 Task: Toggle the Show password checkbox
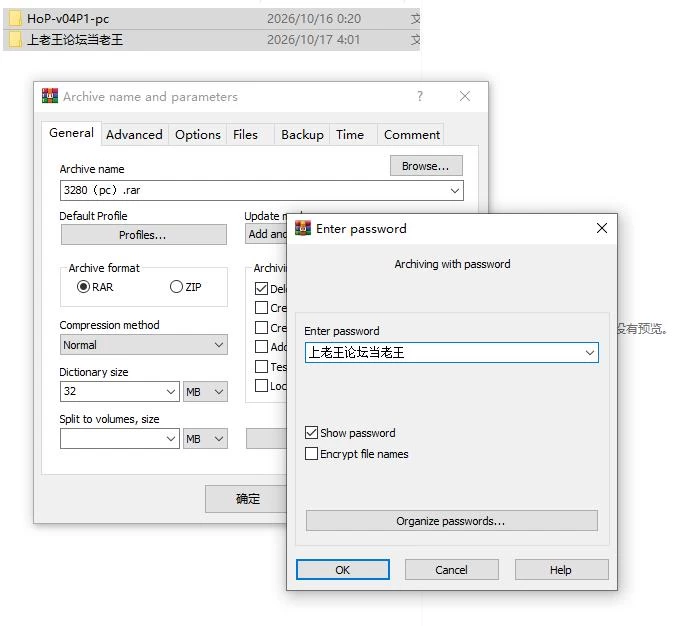(311, 433)
